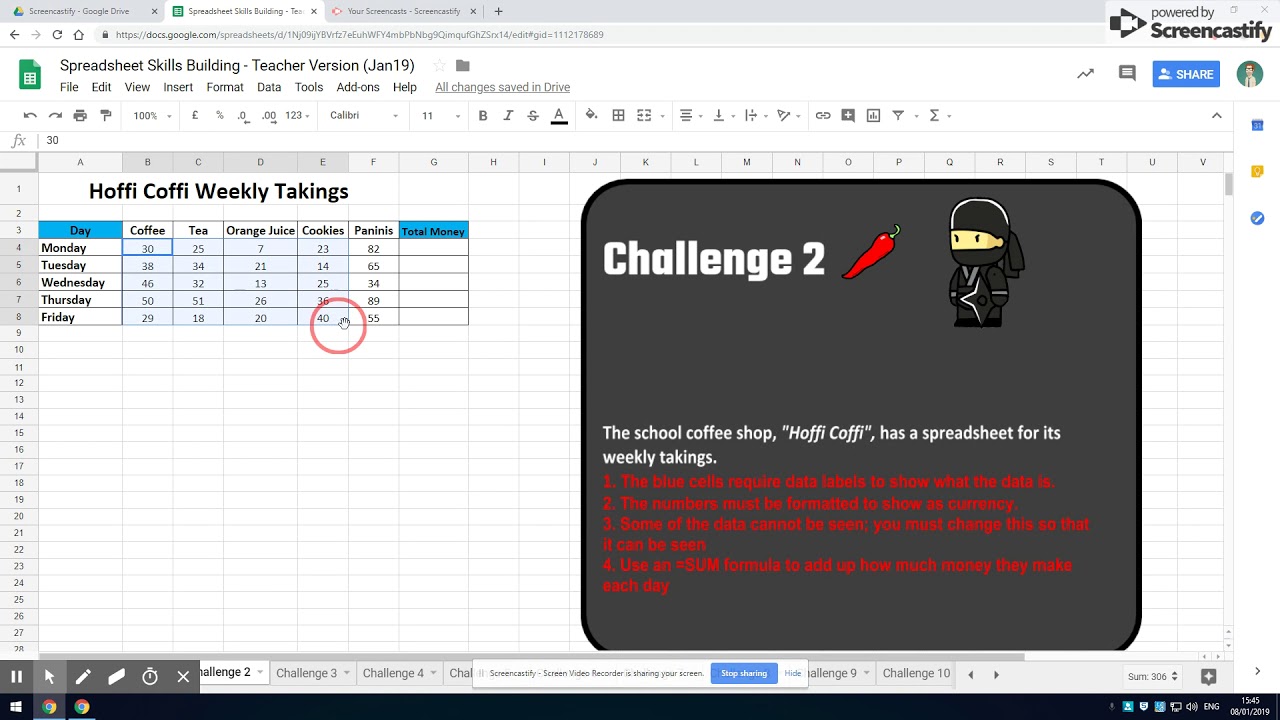Print the spreadsheet with printer icon
The height and width of the screenshot is (720, 1280).
[80, 116]
